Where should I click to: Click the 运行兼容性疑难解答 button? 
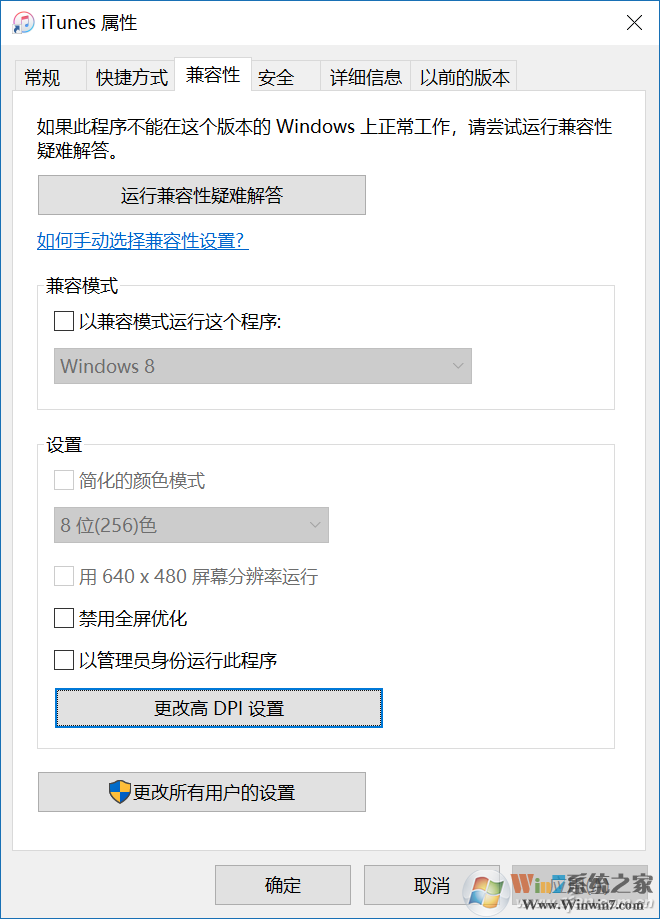(x=201, y=195)
